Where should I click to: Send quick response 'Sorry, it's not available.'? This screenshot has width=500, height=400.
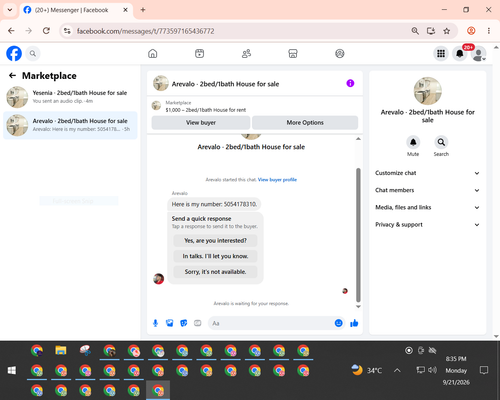click(x=215, y=272)
